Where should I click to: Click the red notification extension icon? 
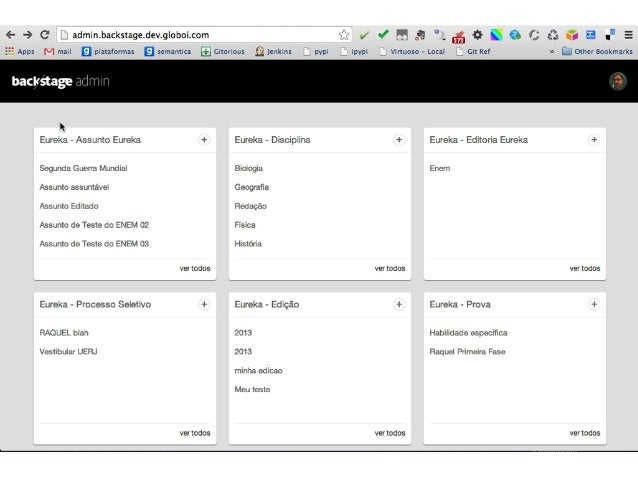tap(459, 37)
